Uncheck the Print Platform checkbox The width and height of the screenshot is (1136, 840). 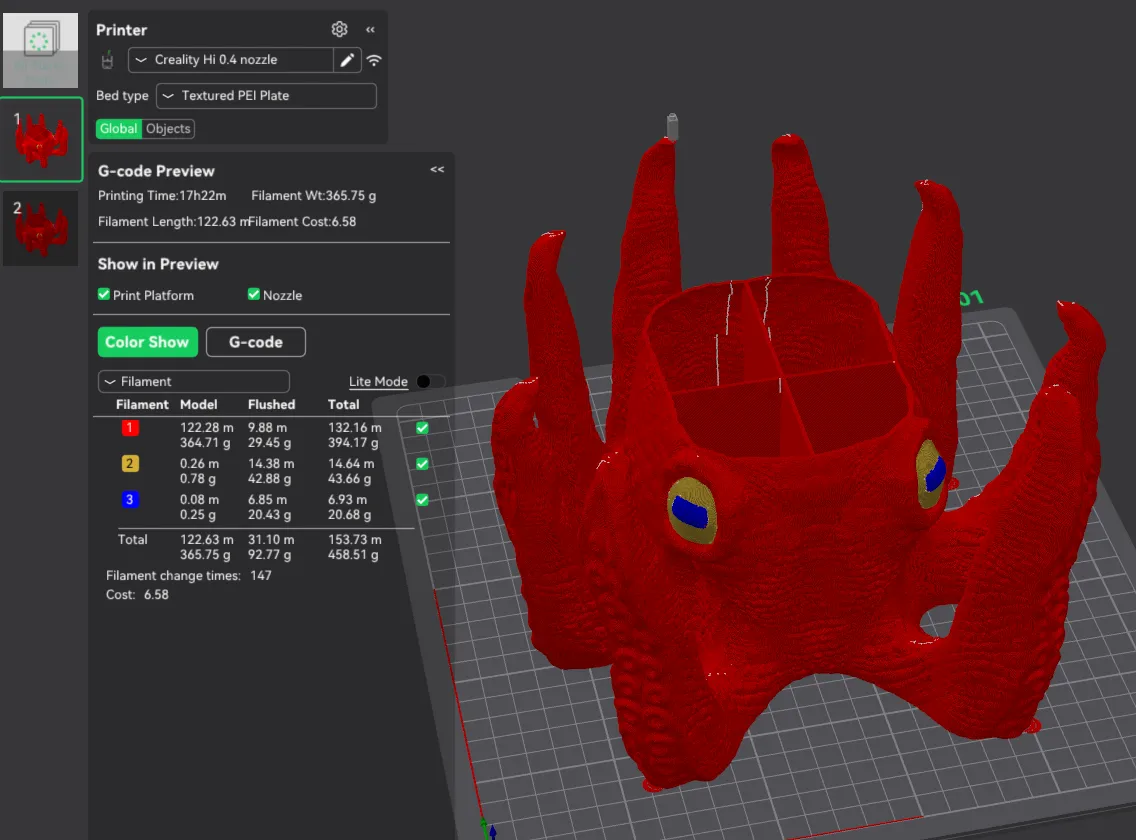(x=104, y=294)
